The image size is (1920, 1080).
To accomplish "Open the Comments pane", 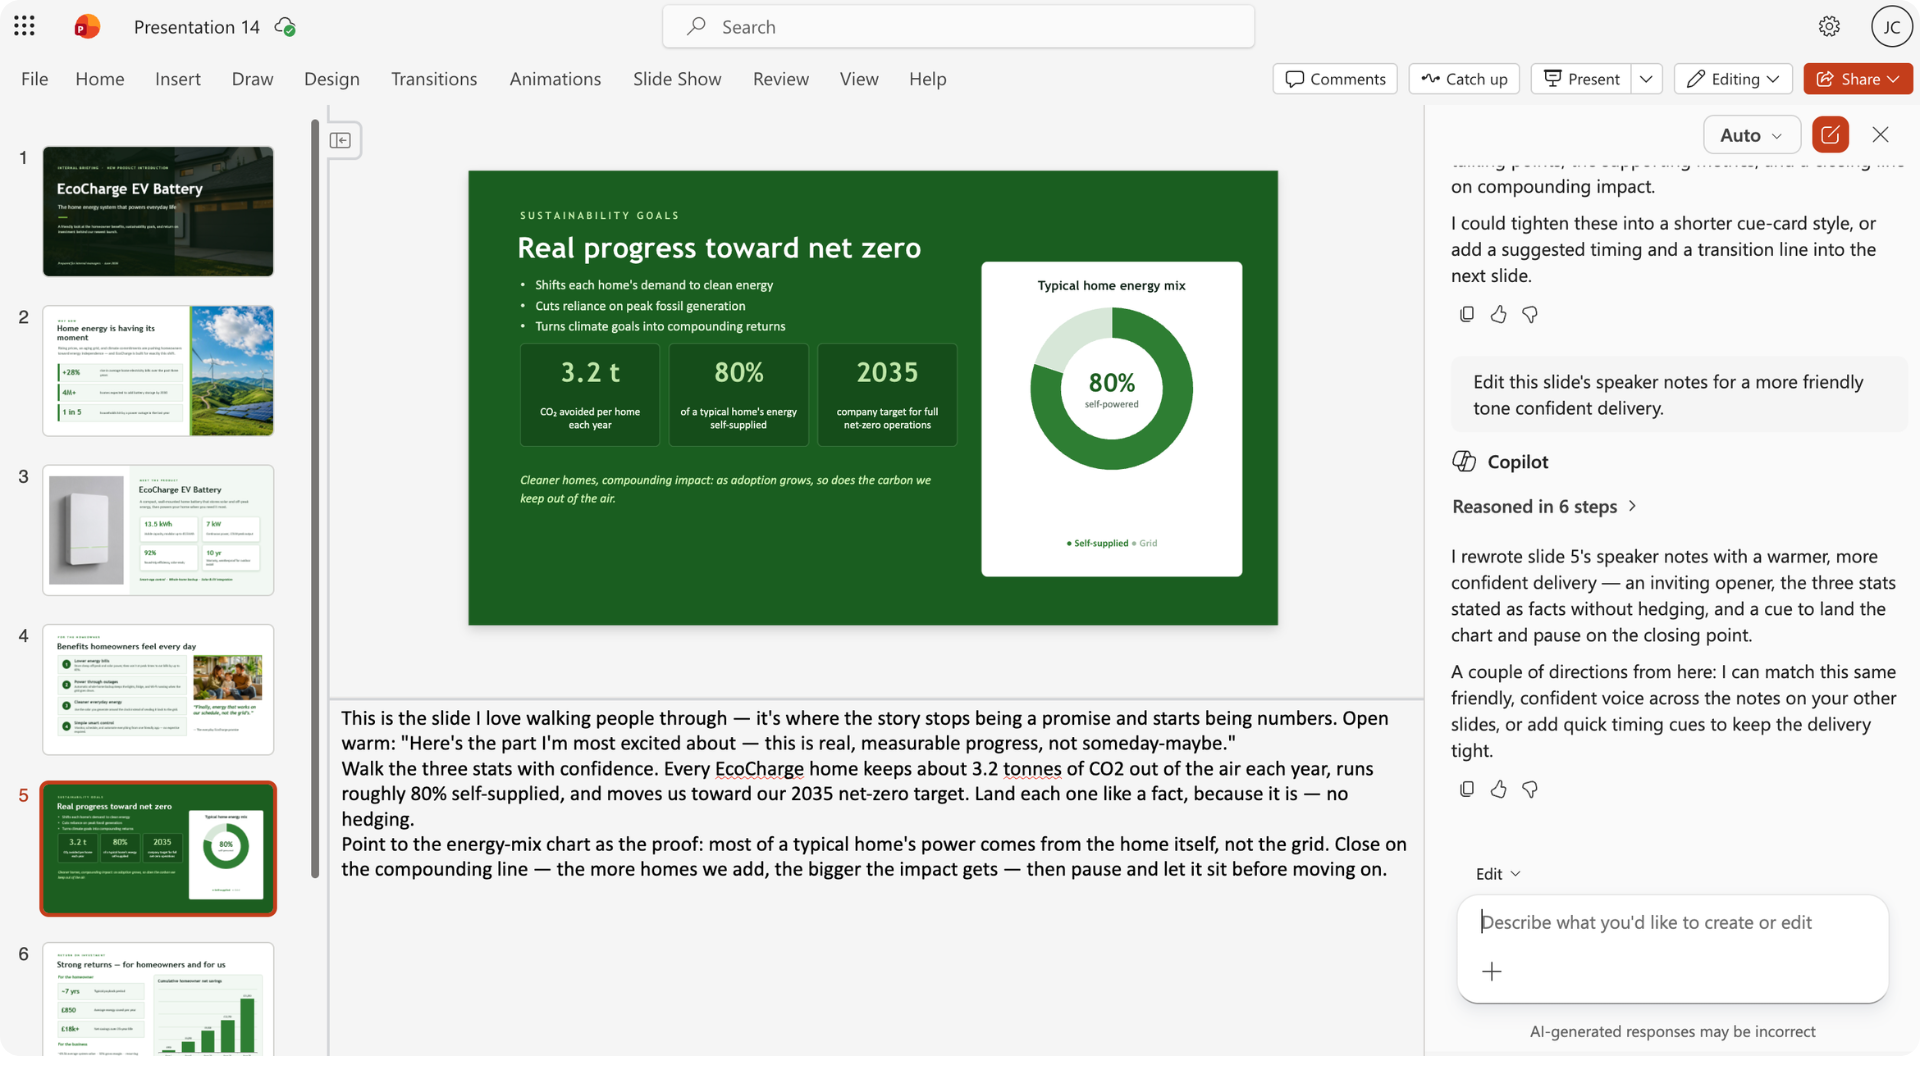I will pos(1335,79).
